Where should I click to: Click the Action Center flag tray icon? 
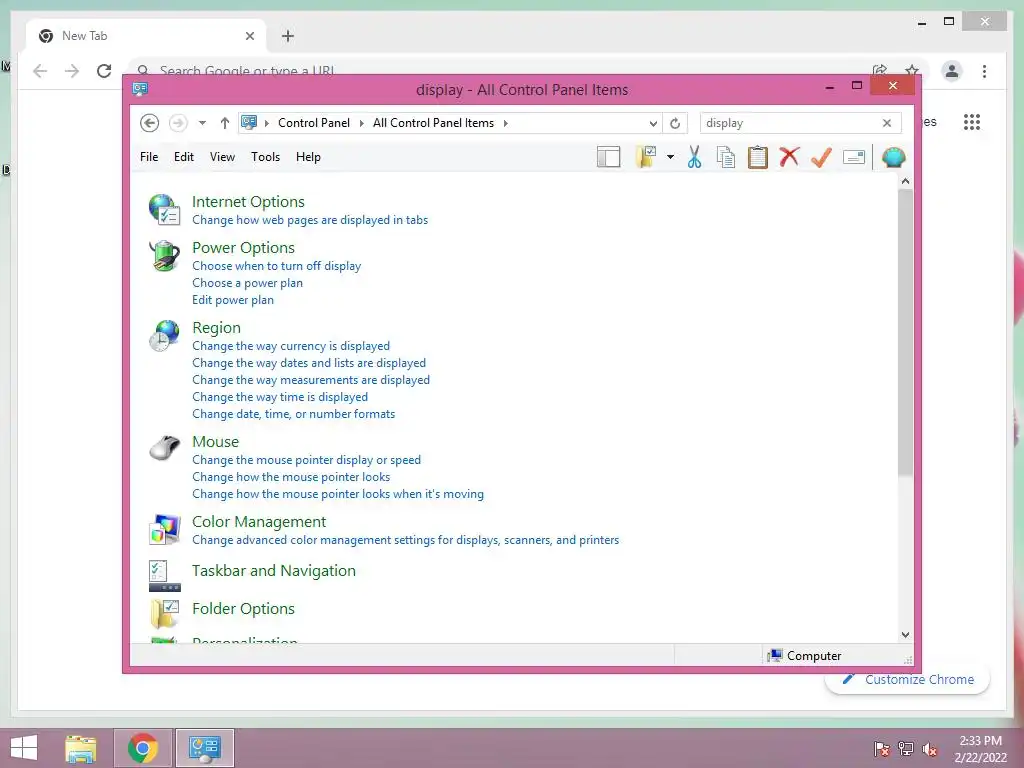(882, 748)
